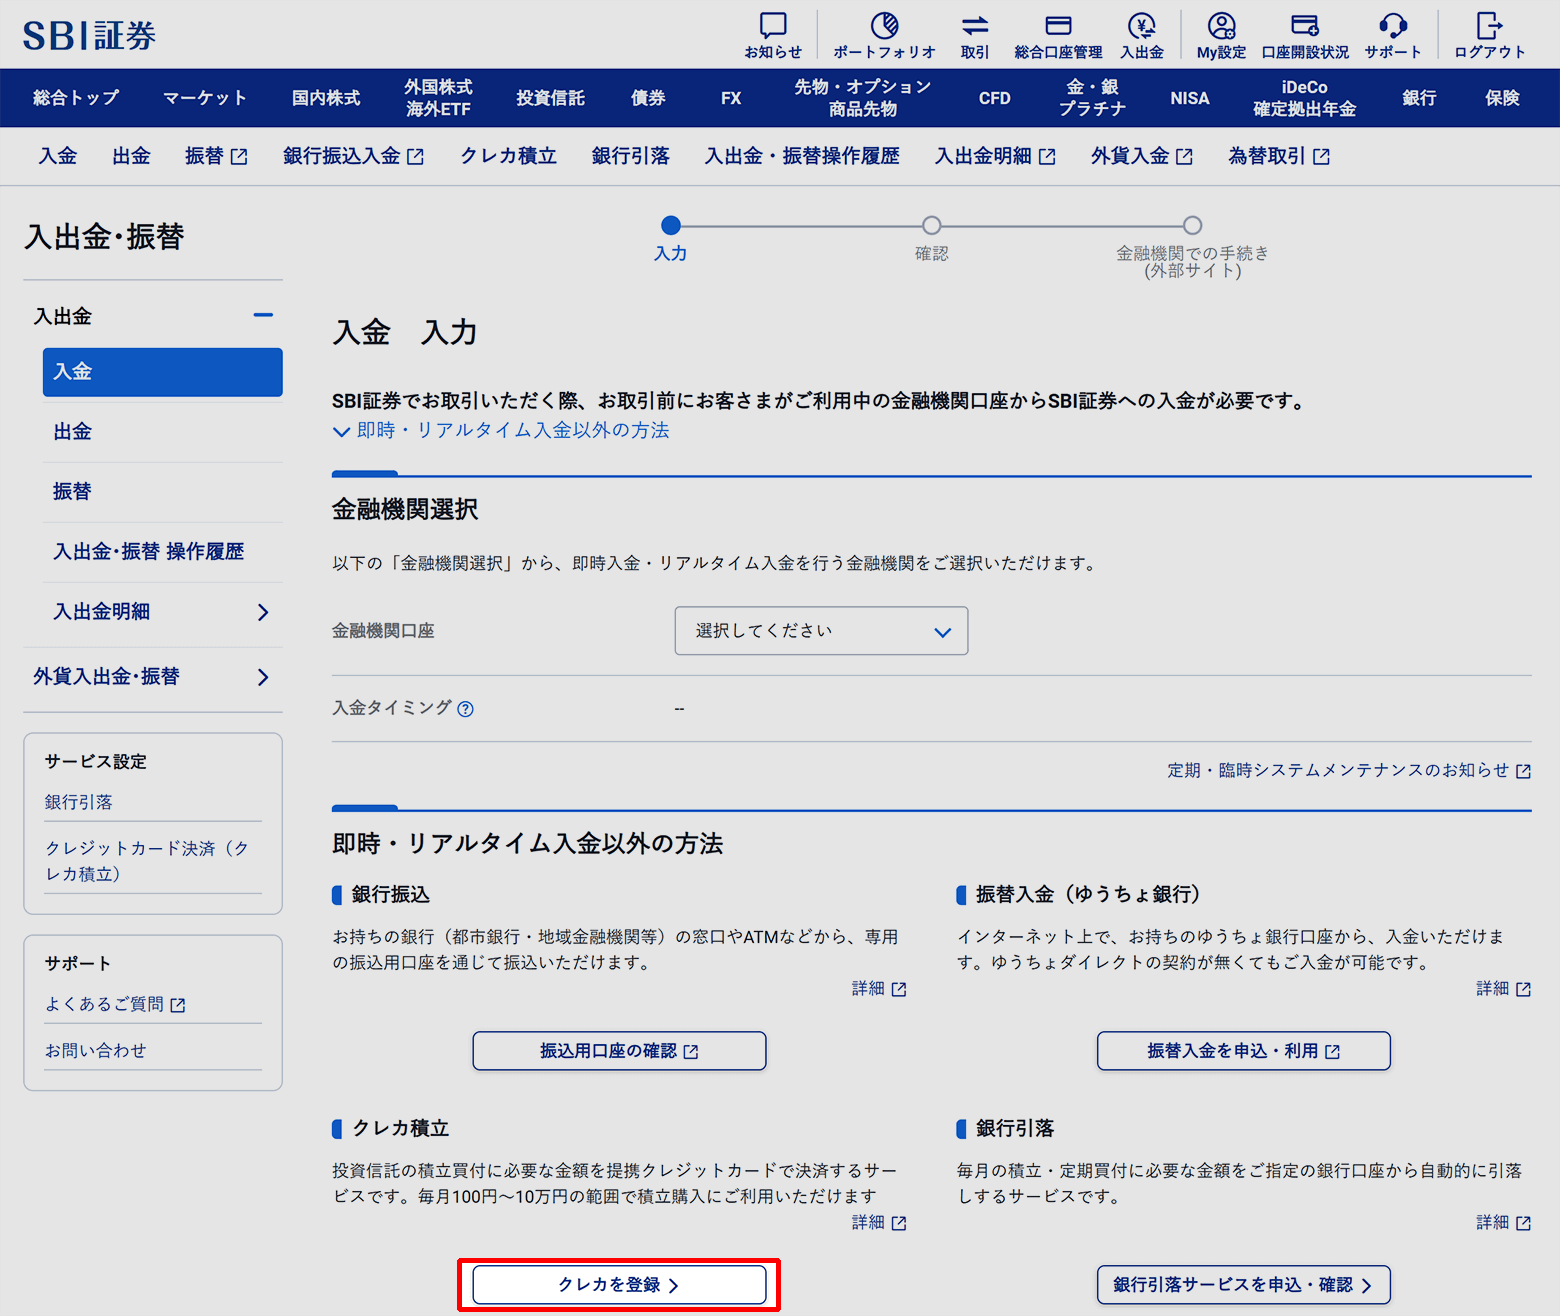
Task: Select 入金 in the sidebar
Action: coord(163,372)
